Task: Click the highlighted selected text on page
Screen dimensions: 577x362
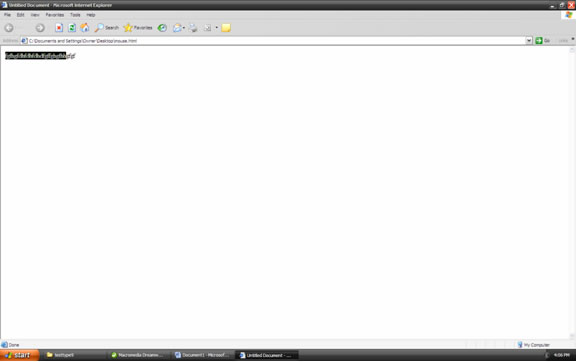Action: click(36, 56)
